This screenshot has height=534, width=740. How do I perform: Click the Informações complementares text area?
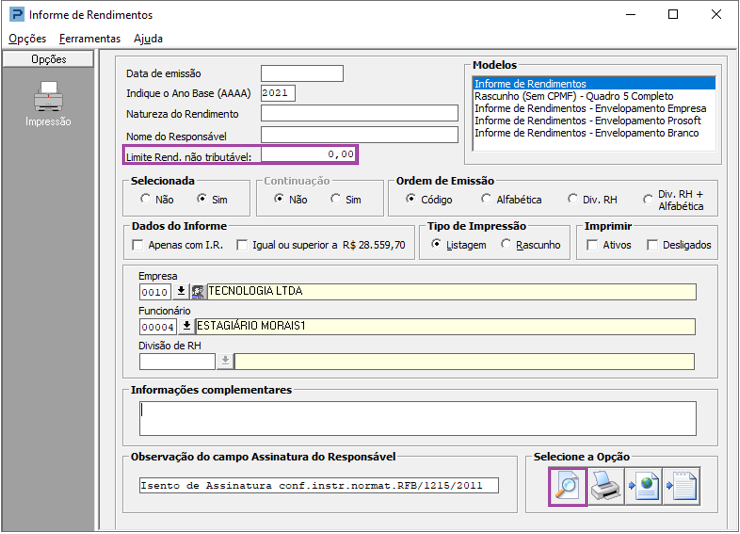point(418,418)
